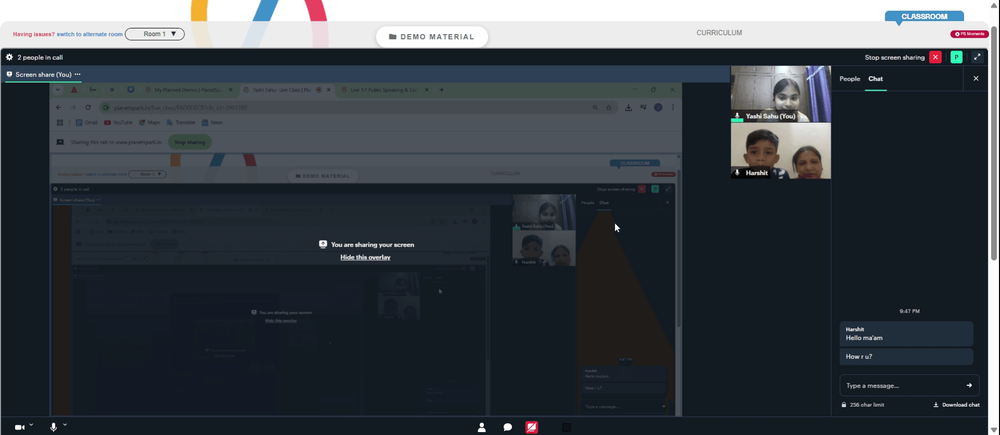Send chat message with arrow icon

(969, 385)
